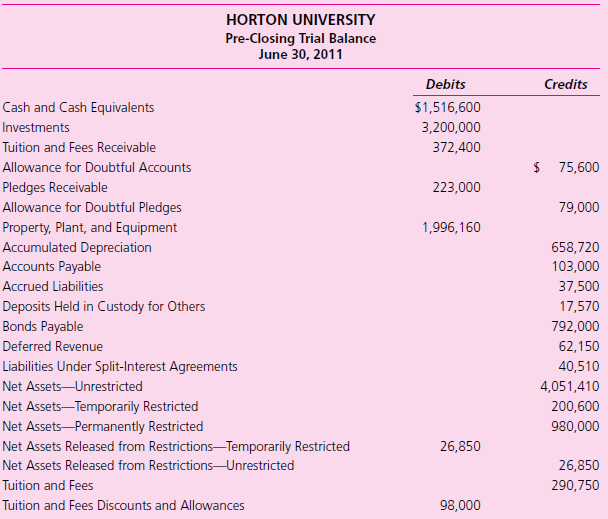
Task: Select Net Assets Released from Restrictions—Temporarily Restricted
Action: click(x=176, y=446)
